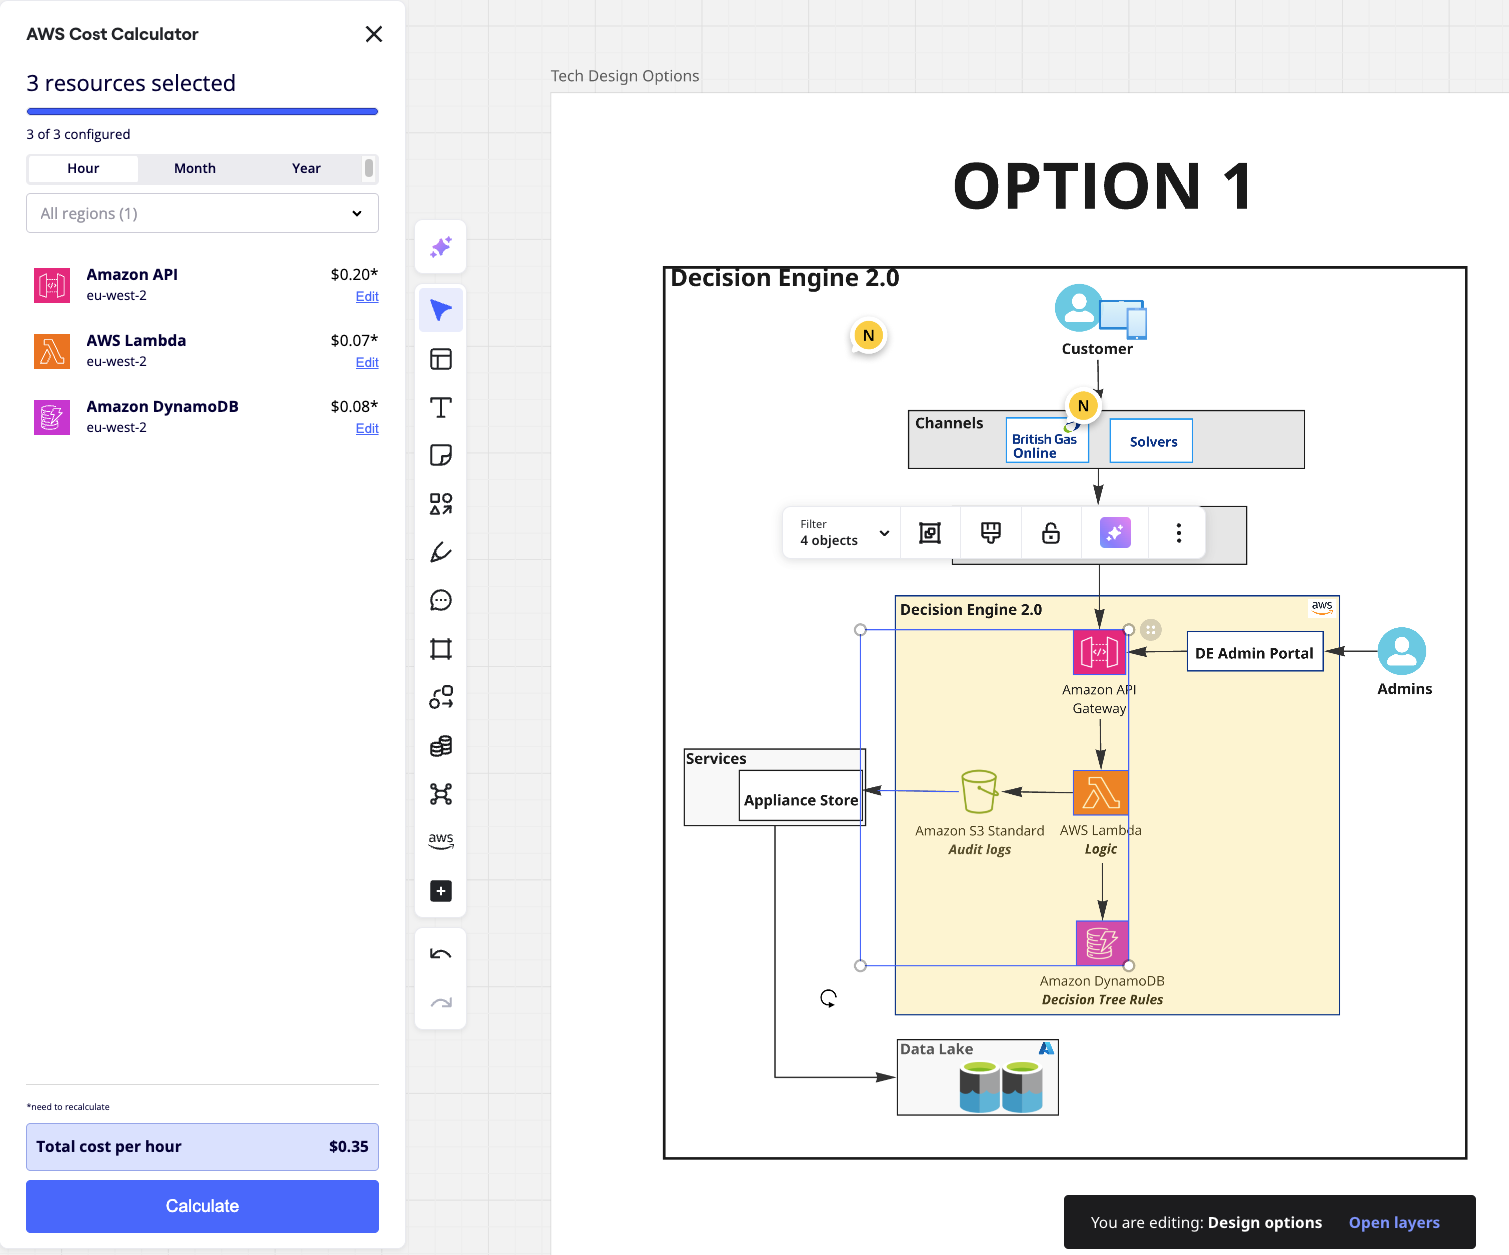Open the Filter 4 objects dropdown
Image resolution: width=1509 pixels, height=1255 pixels.
tap(842, 533)
